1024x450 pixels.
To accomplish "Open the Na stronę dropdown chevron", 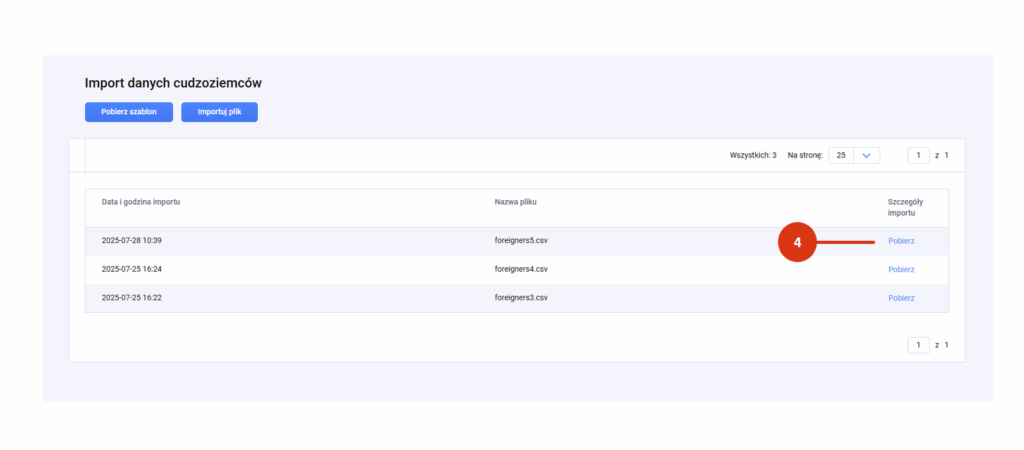I will [867, 155].
